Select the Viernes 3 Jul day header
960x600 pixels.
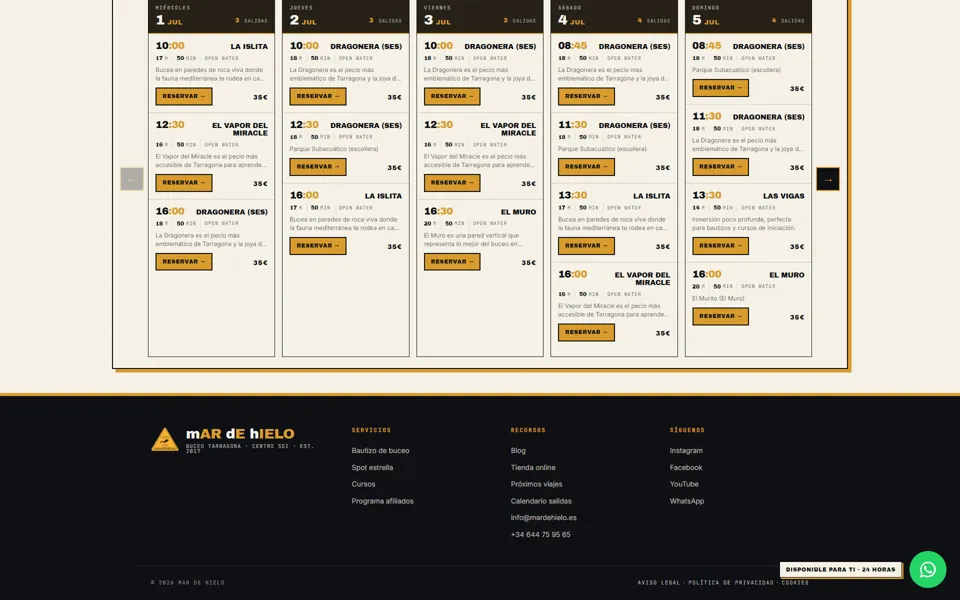click(479, 16)
